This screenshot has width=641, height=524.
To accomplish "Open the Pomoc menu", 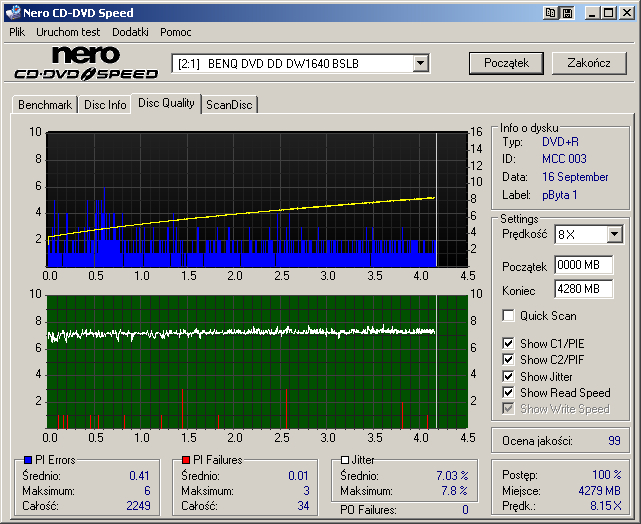I will [x=175, y=32].
